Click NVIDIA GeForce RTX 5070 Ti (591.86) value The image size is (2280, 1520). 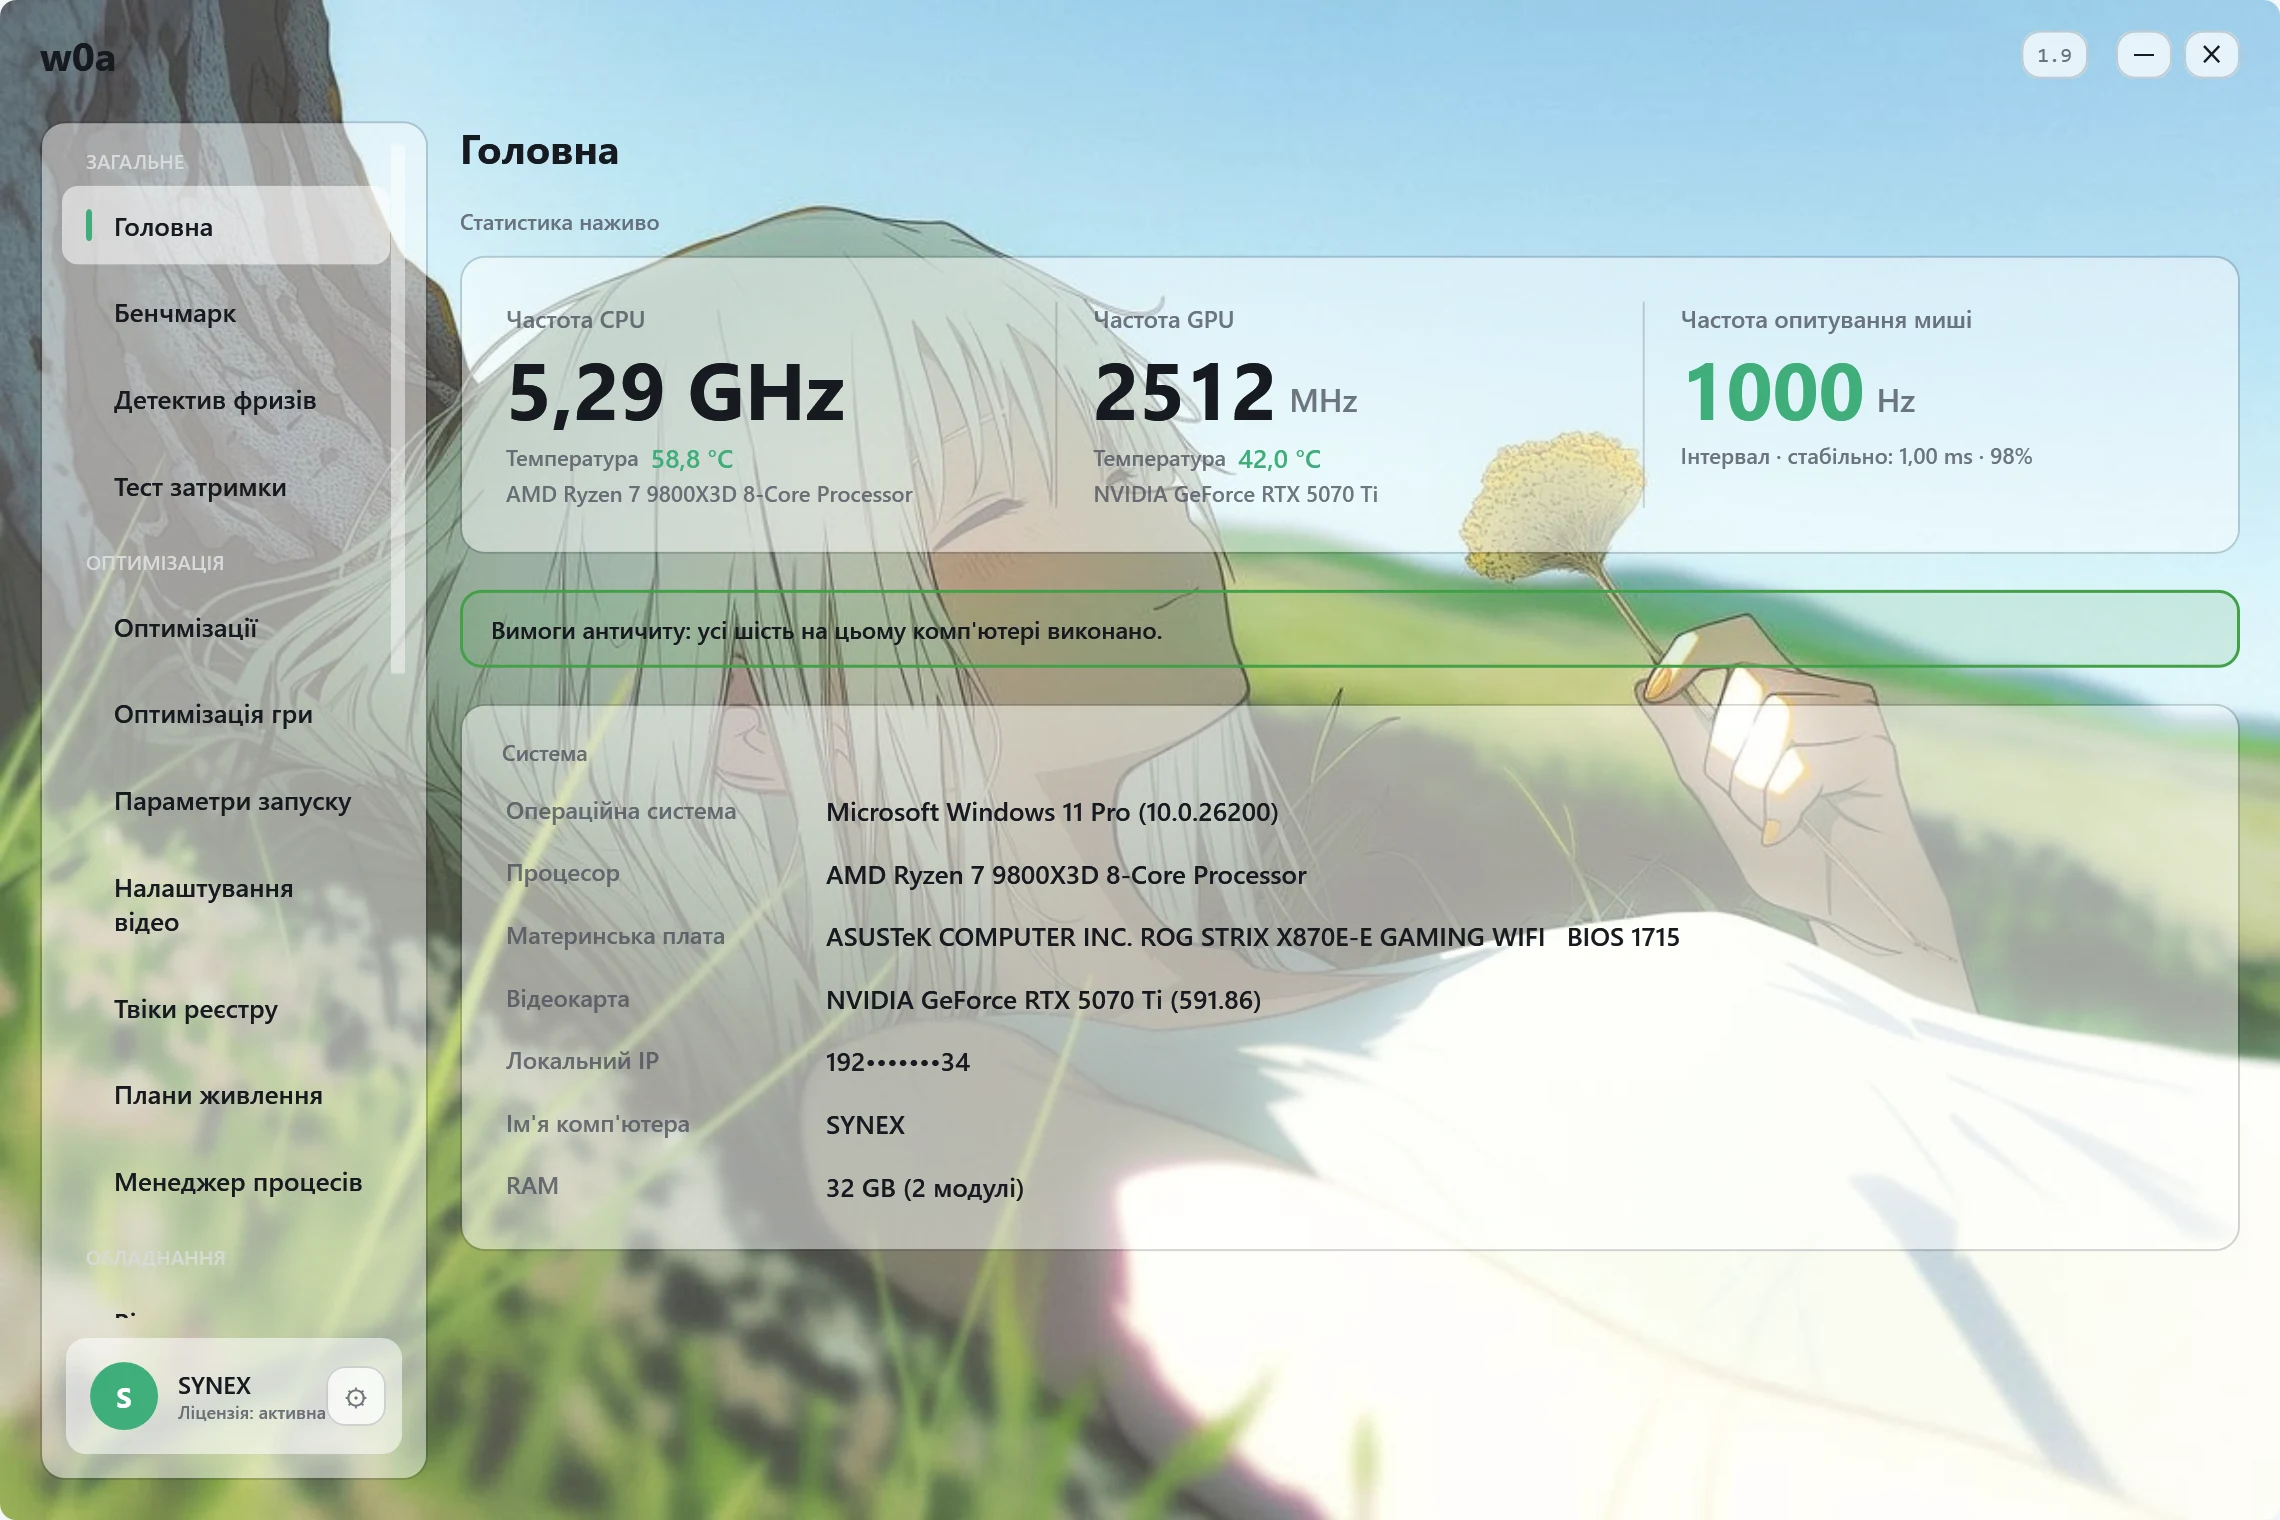(1043, 1000)
